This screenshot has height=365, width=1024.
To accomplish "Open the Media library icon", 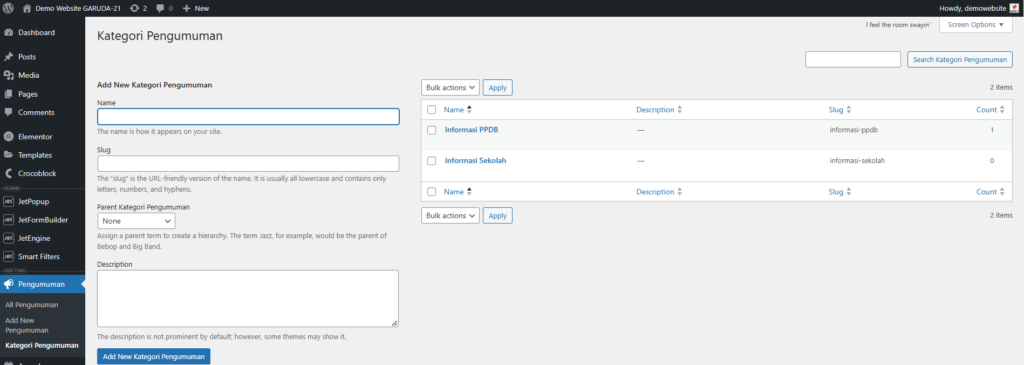I will point(8,75).
